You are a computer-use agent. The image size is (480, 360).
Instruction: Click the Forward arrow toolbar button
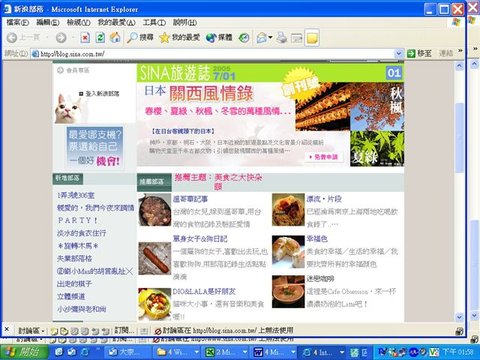(x=61, y=38)
